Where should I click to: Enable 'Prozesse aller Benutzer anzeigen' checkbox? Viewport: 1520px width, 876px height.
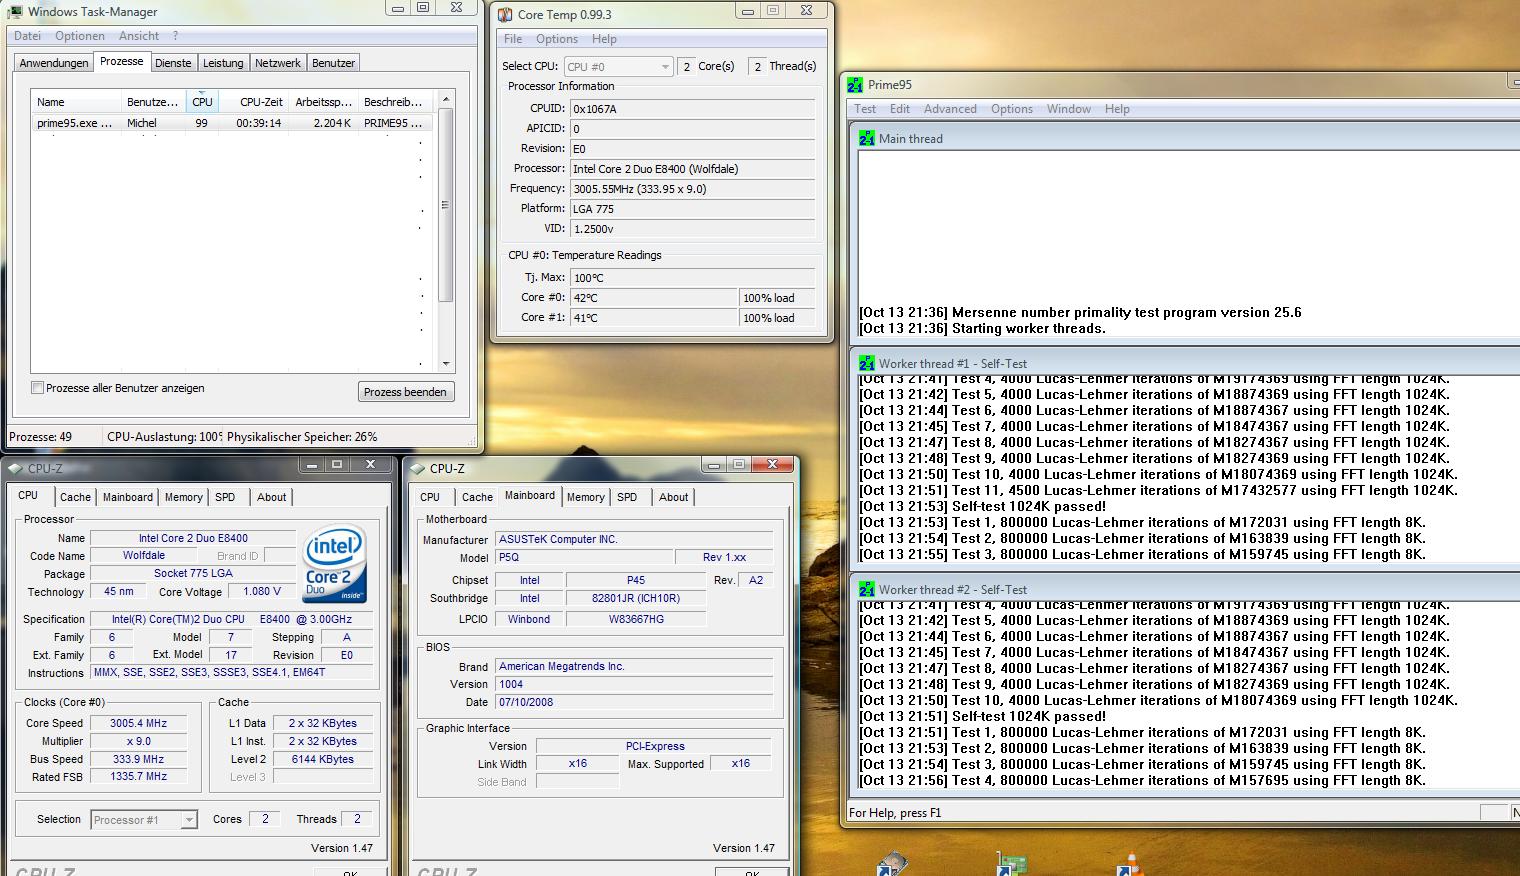point(37,388)
